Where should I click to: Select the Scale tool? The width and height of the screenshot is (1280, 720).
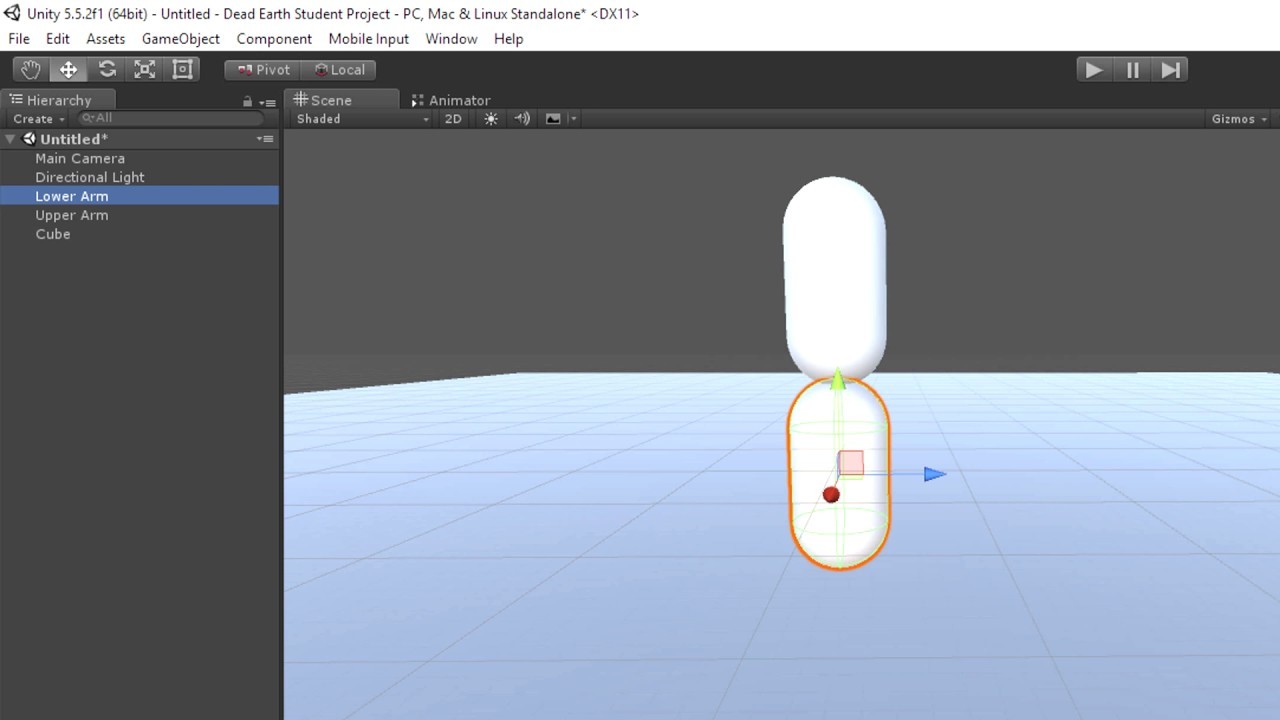point(145,70)
